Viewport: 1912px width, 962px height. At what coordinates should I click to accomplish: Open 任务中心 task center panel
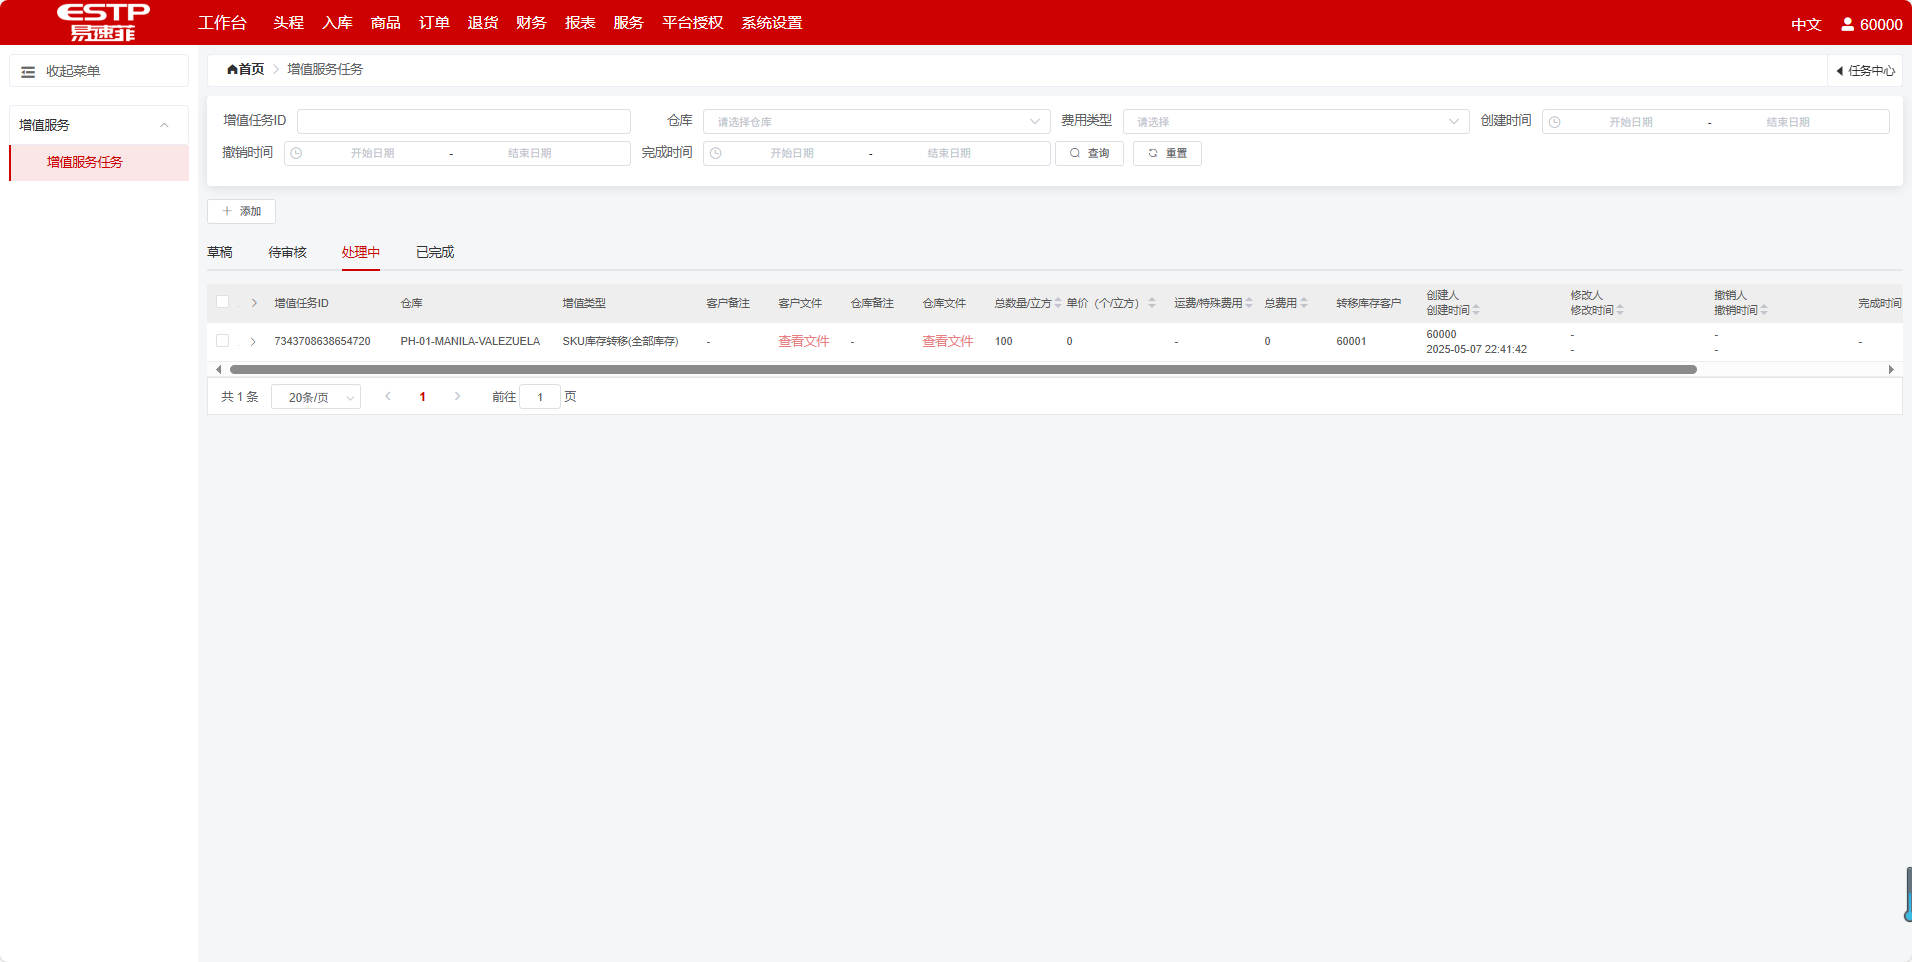tap(1865, 71)
